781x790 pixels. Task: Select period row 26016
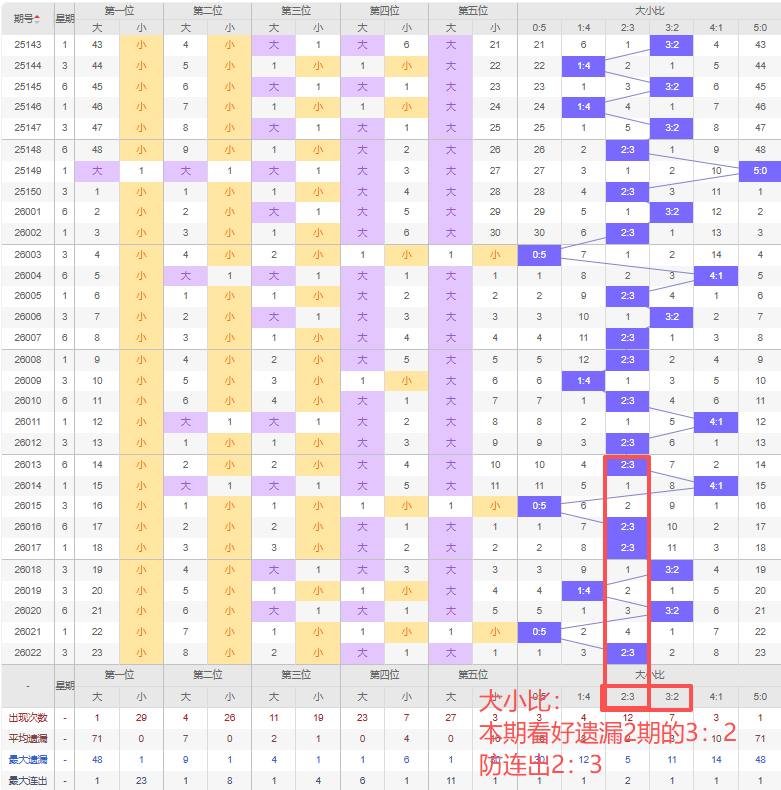click(391, 527)
